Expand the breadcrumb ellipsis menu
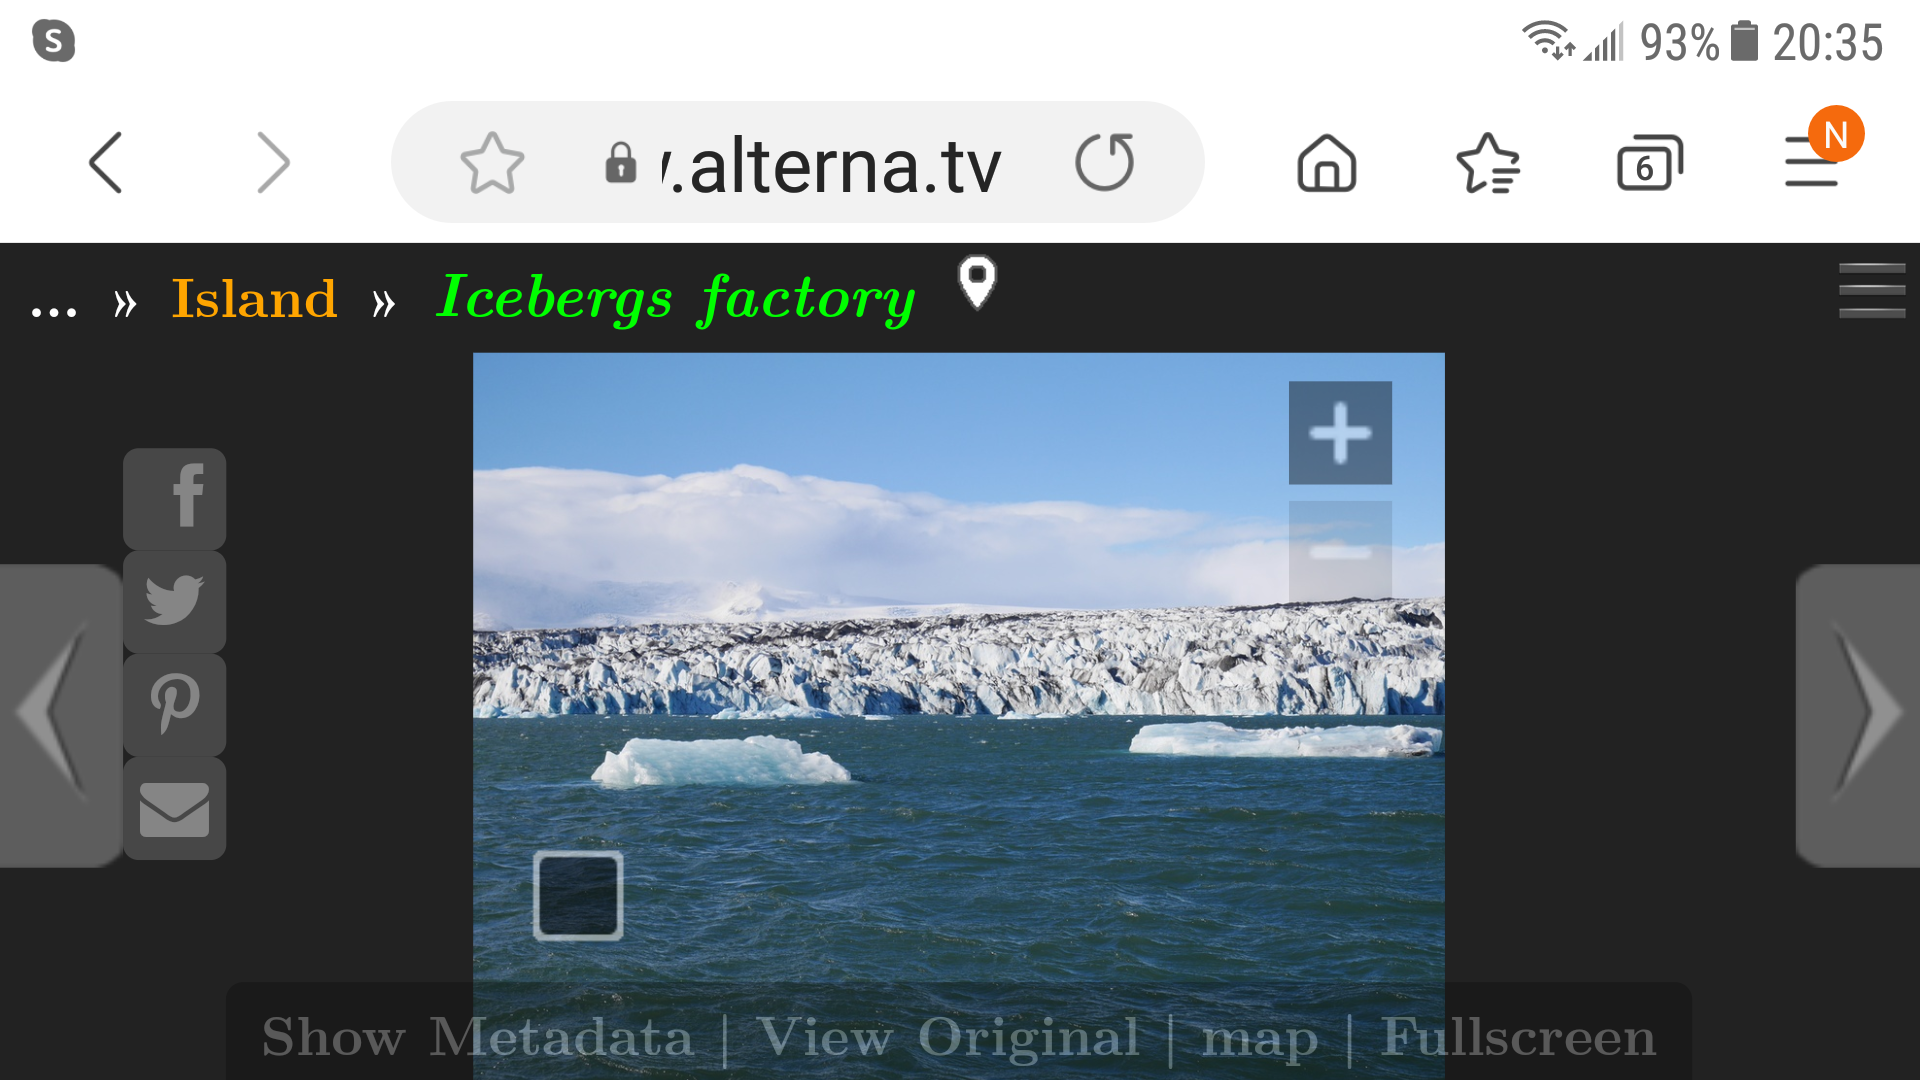 coord(53,301)
